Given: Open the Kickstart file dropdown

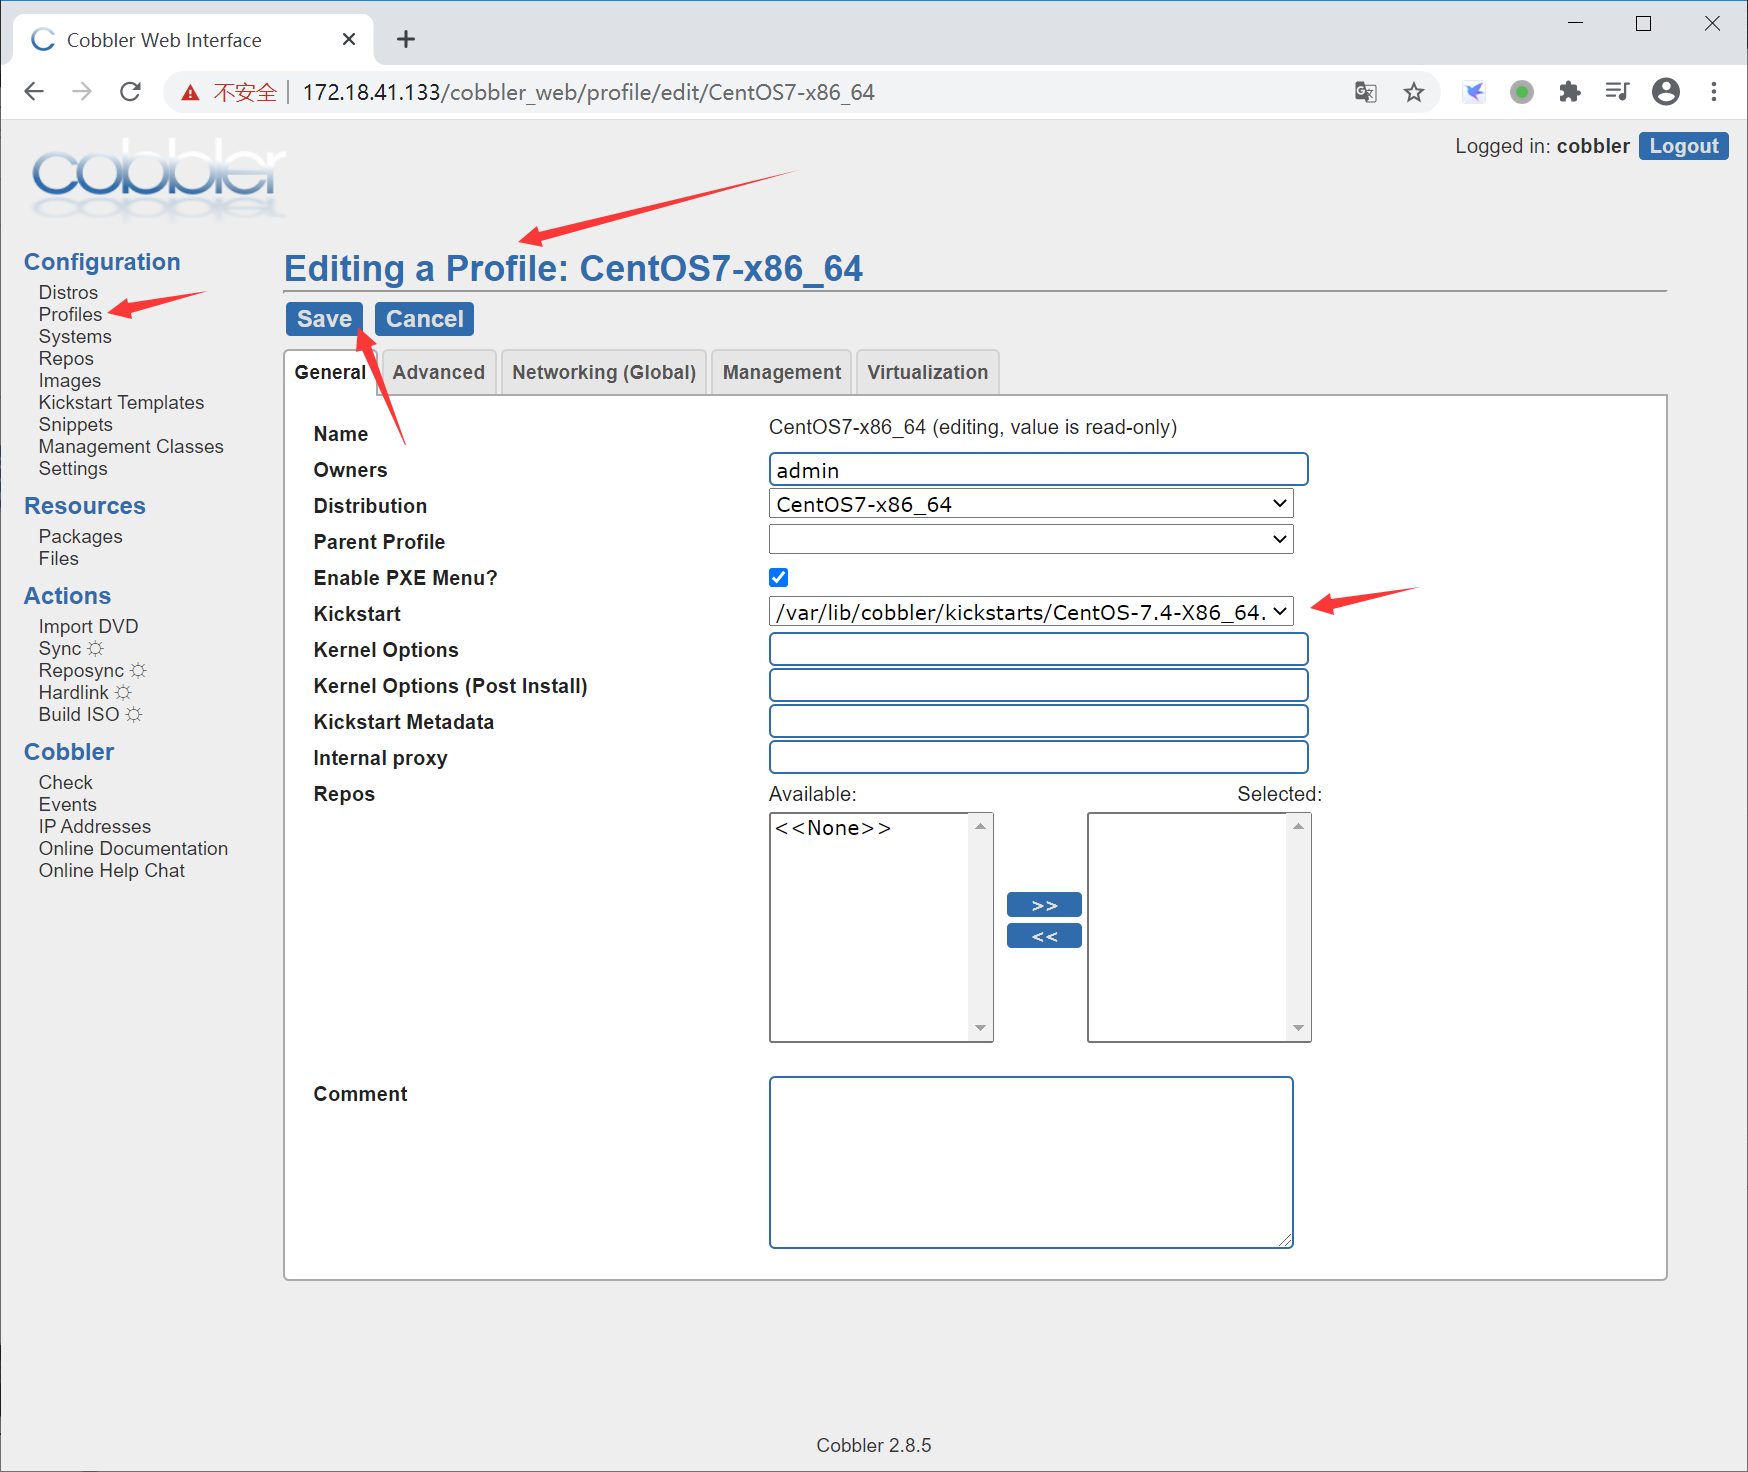Looking at the screenshot, I should pyautogui.click(x=1031, y=611).
